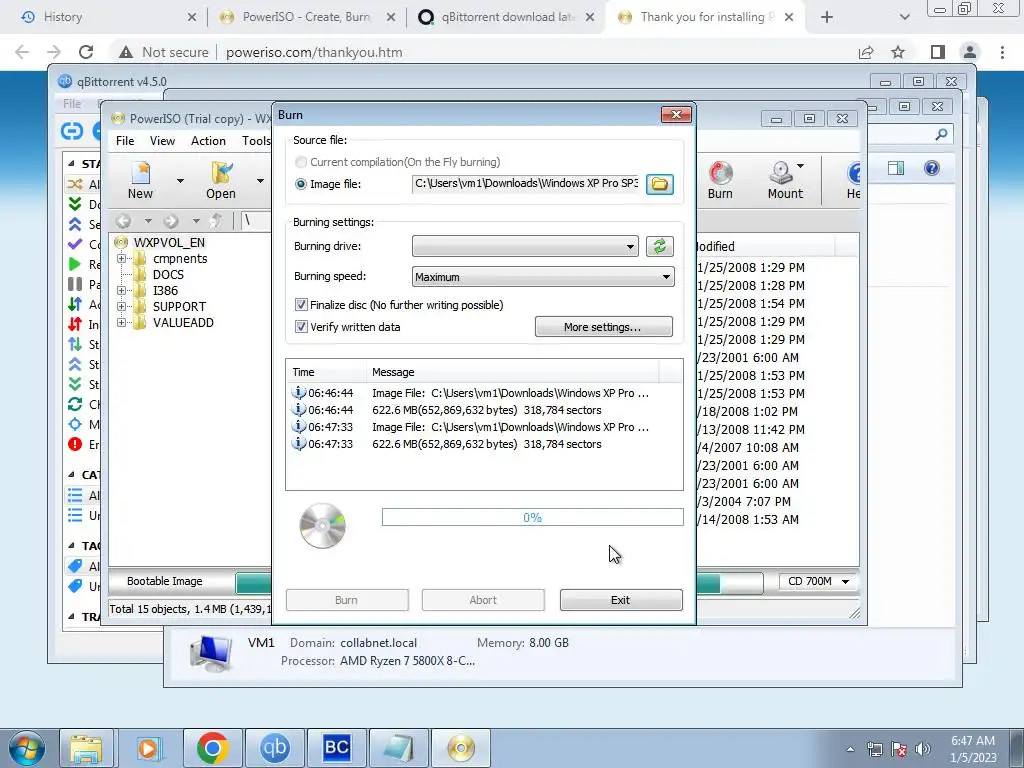The height and width of the screenshot is (768, 1024).
Task: Open the Windows Start menu
Action: click(x=26, y=748)
